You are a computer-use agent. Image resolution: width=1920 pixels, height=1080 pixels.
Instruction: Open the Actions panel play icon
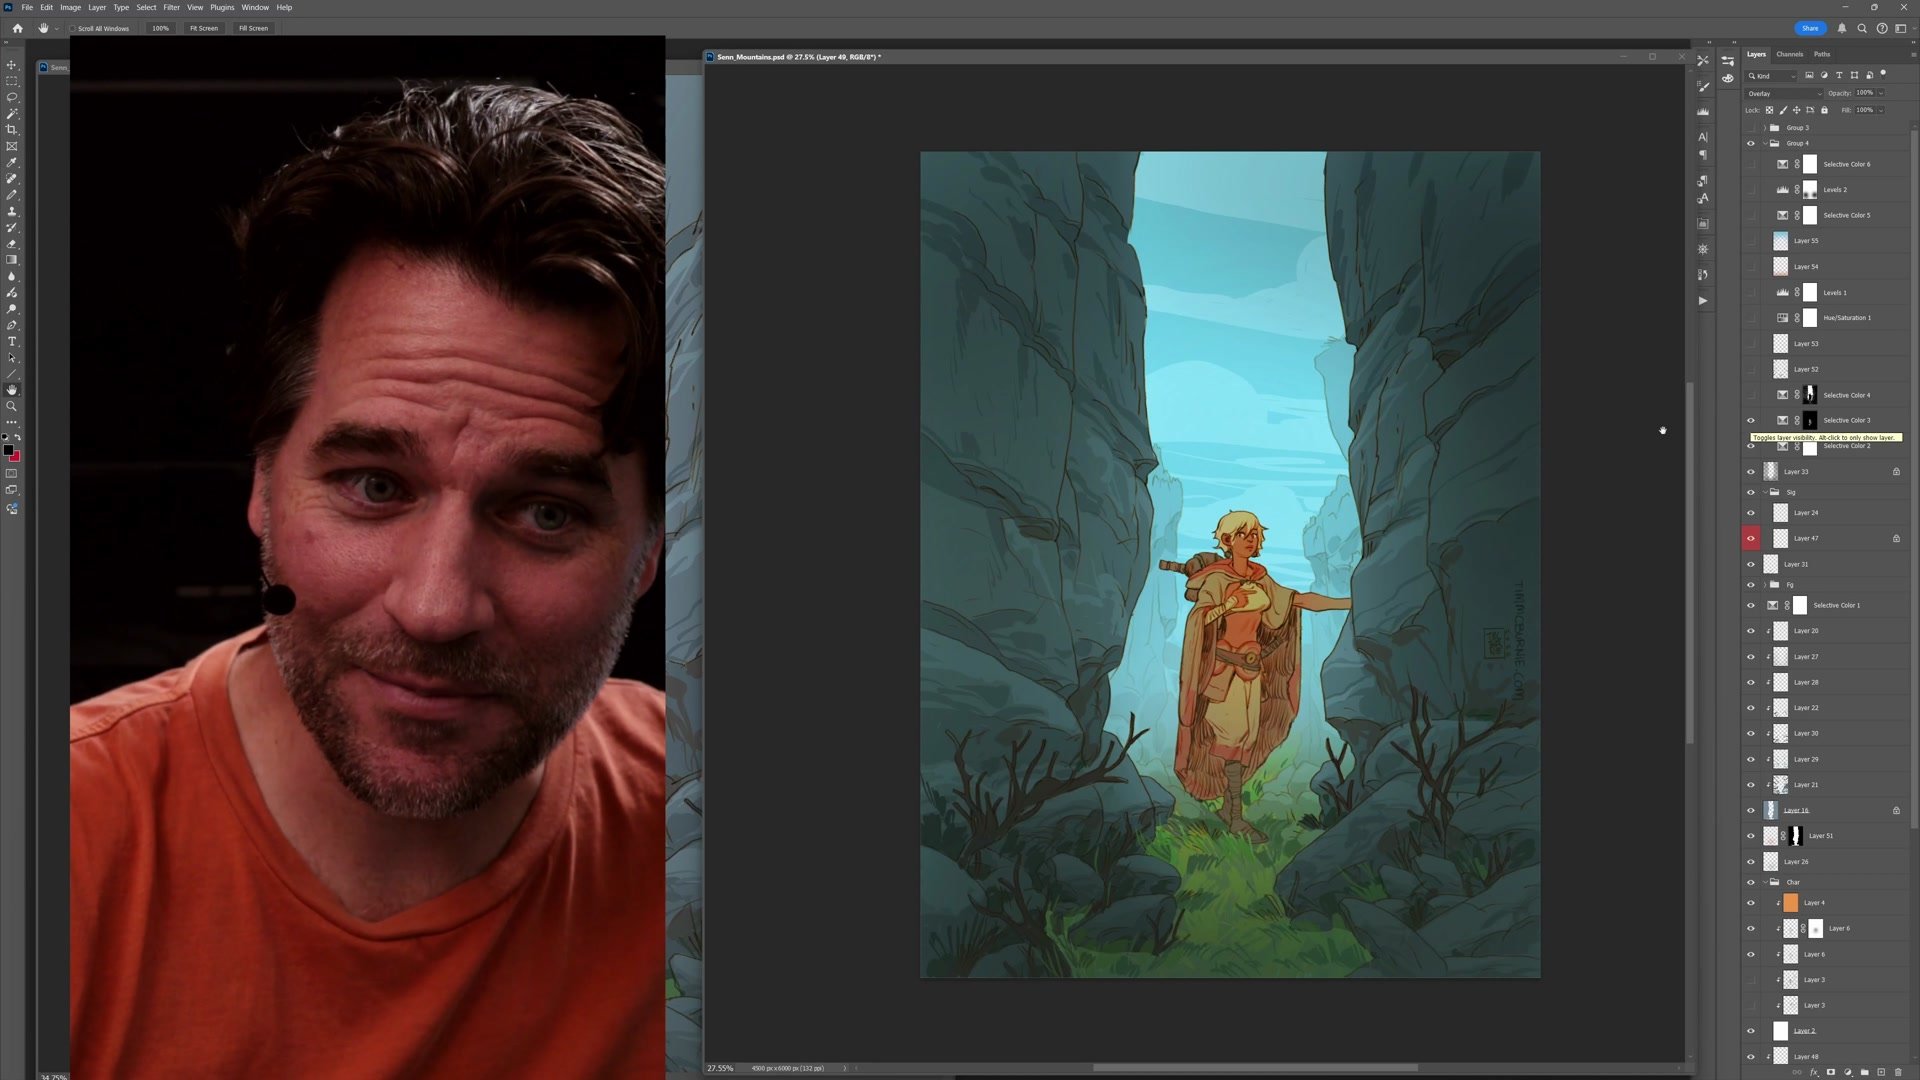pyautogui.click(x=1703, y=300)
